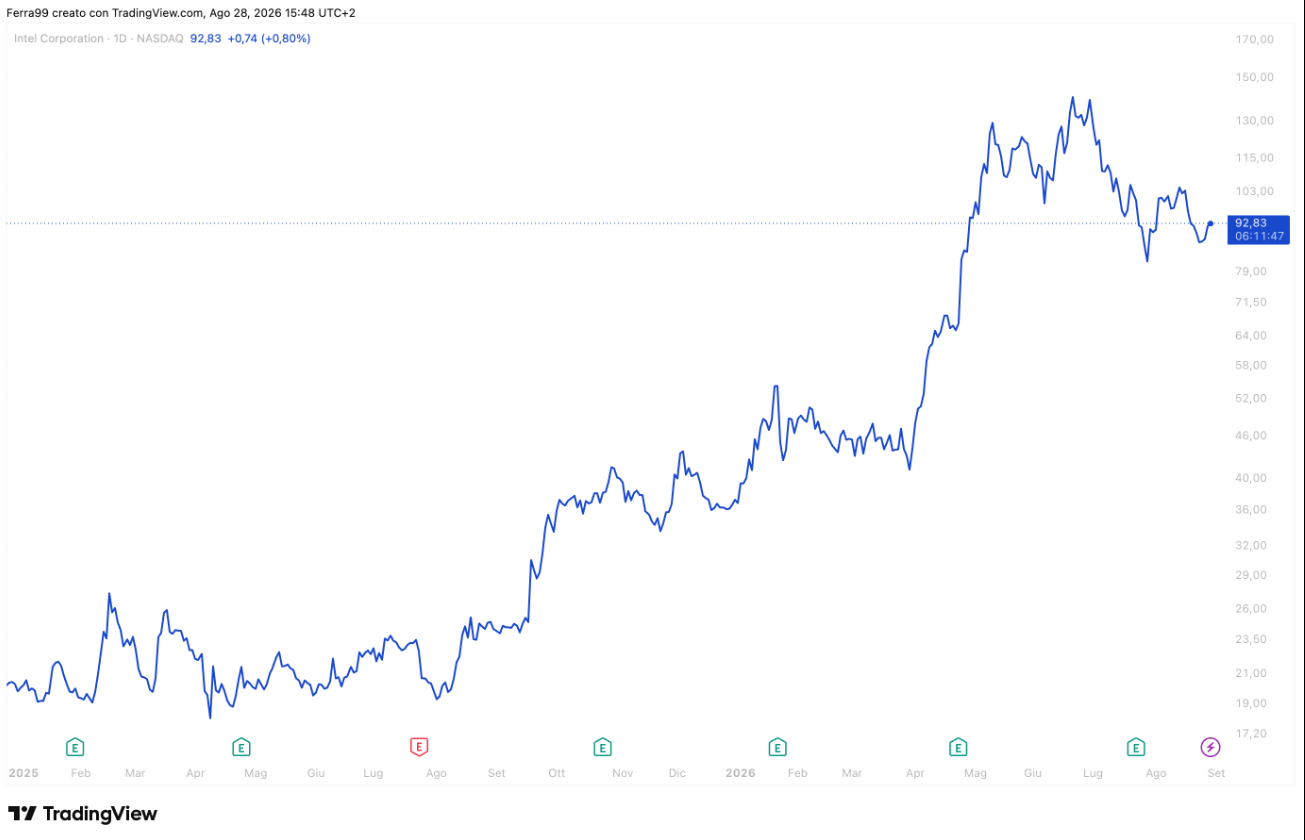Click the 17,20 price scale label
The height and width of the screenshot is (840, 1305).
click(x=1254, y=733)
